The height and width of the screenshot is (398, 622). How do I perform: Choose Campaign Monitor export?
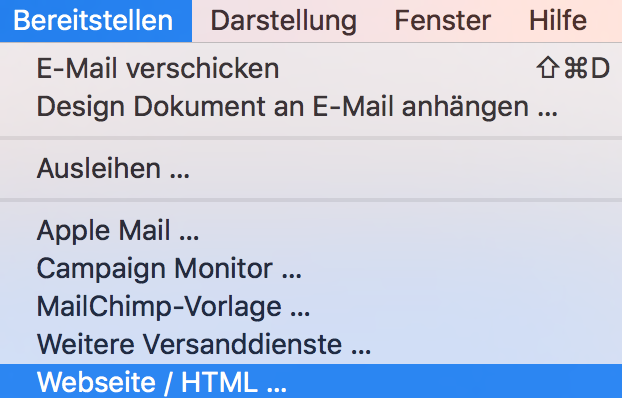coord(311,268)
